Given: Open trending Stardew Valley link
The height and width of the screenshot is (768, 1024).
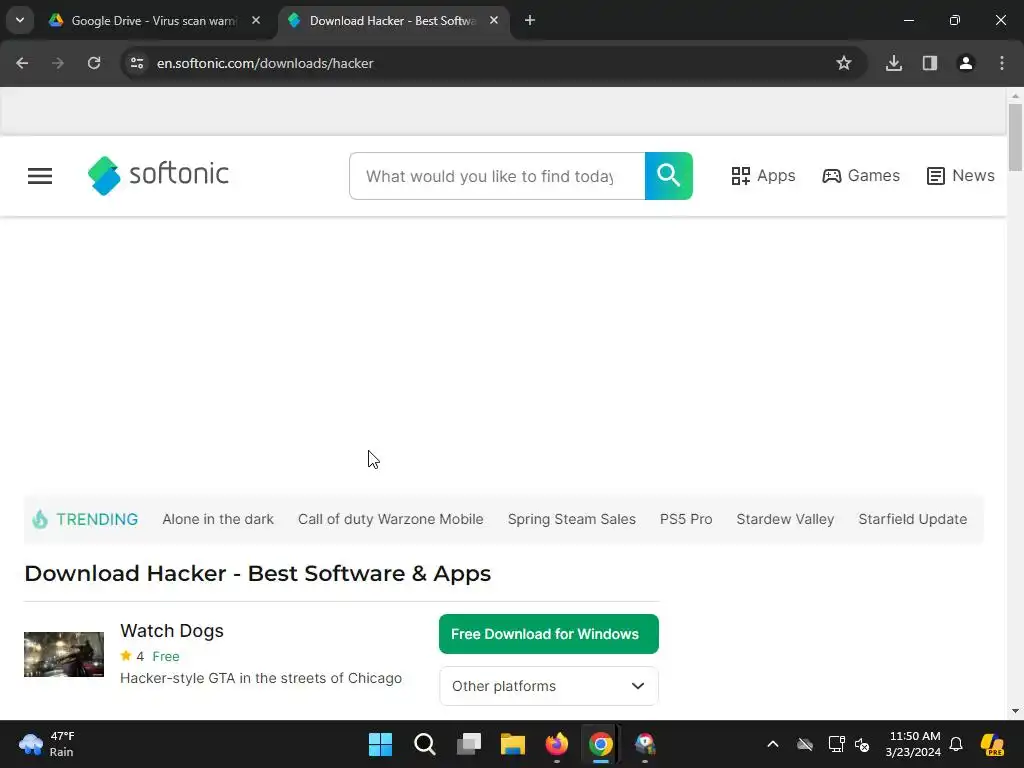Looking at the screenshot, I should pos(785,519).
